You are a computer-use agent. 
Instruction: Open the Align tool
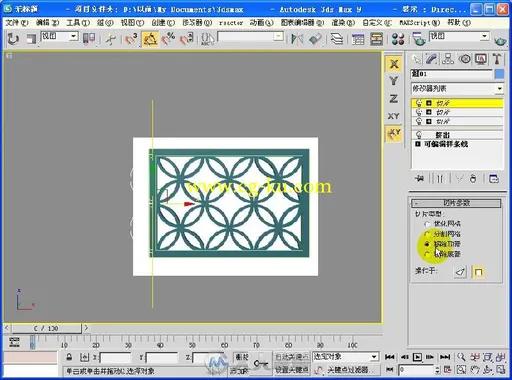tap(315, 39)
